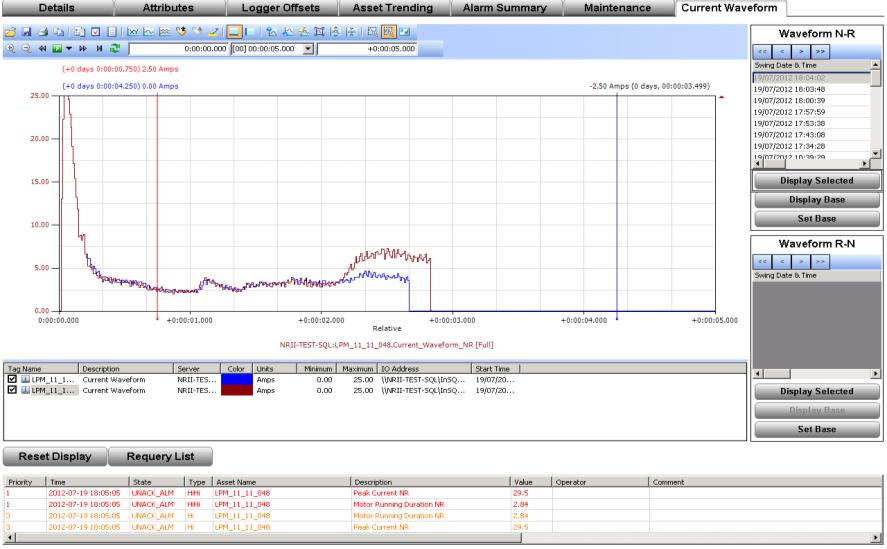Select the XY plot icon
The width and height of the screenshot is (887, 549).
[133, 32]
